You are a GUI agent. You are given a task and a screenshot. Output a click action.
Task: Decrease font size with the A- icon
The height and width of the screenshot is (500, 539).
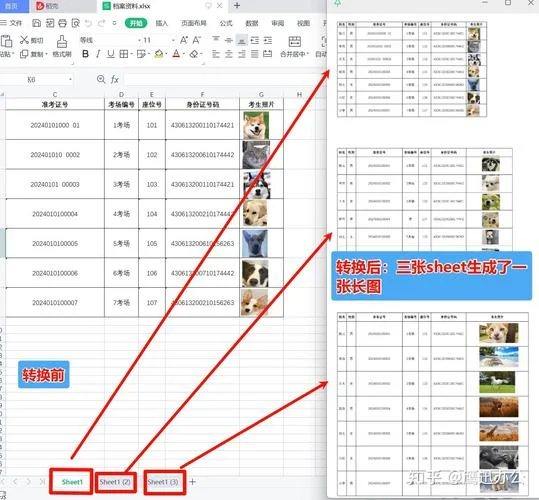point(197,40)
